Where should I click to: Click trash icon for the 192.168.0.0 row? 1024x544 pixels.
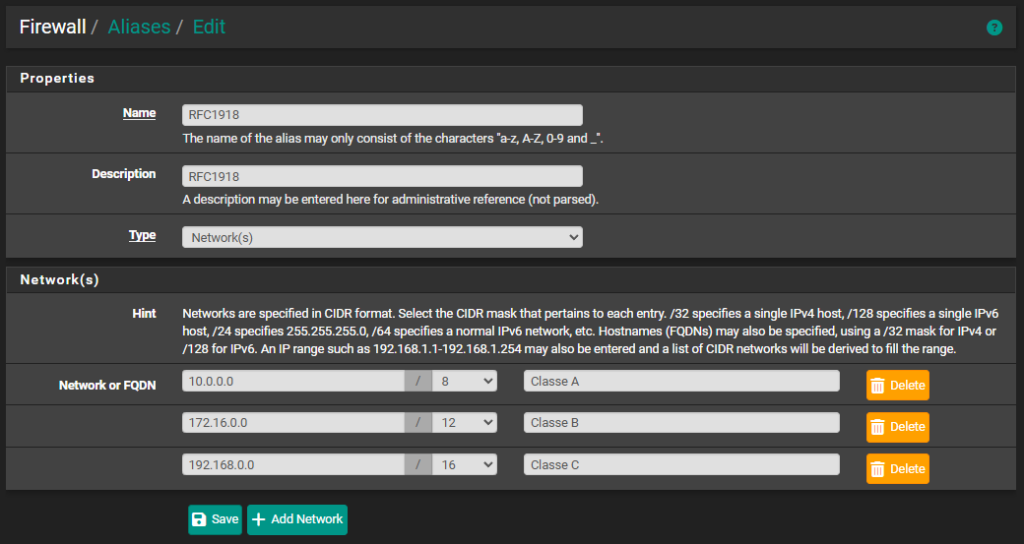[x=877, y=469]
